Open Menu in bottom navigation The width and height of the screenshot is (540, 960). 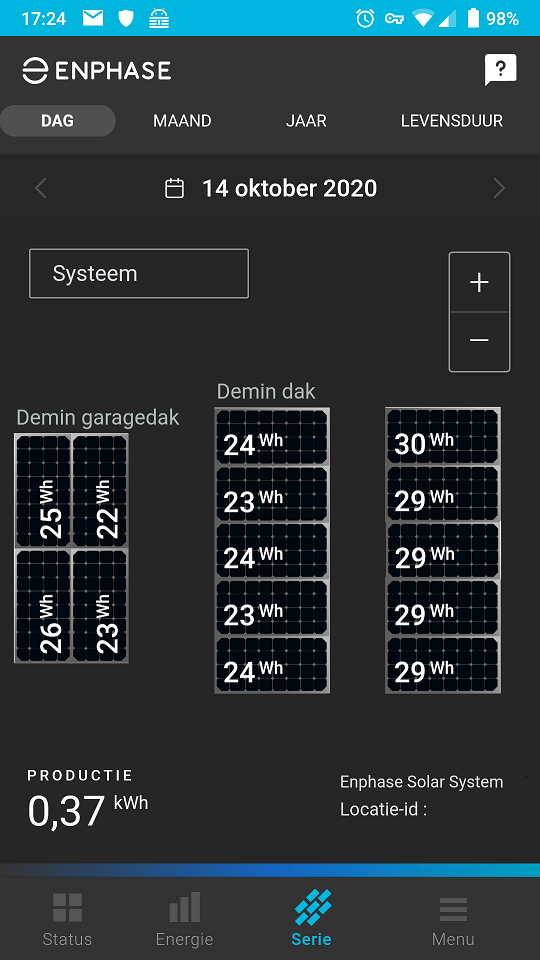tap(453, 920)
